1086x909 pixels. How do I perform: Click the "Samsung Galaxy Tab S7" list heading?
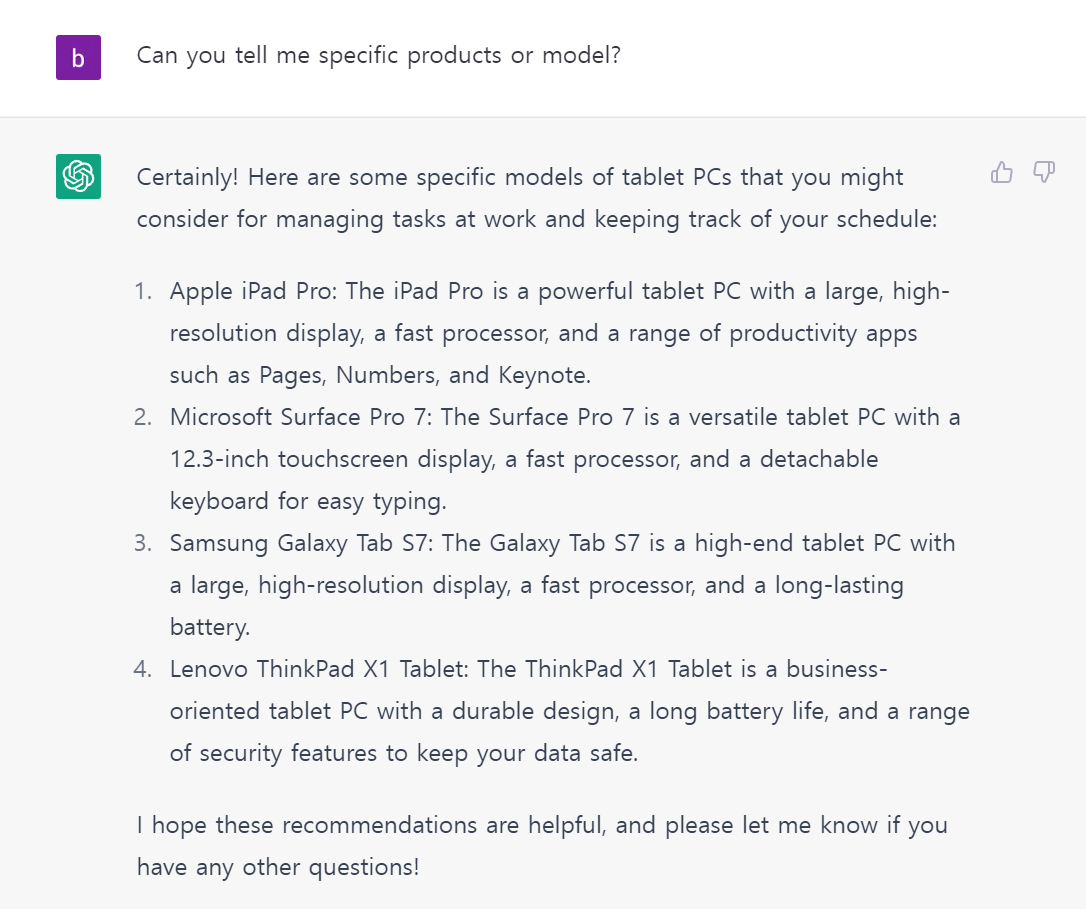301,543
